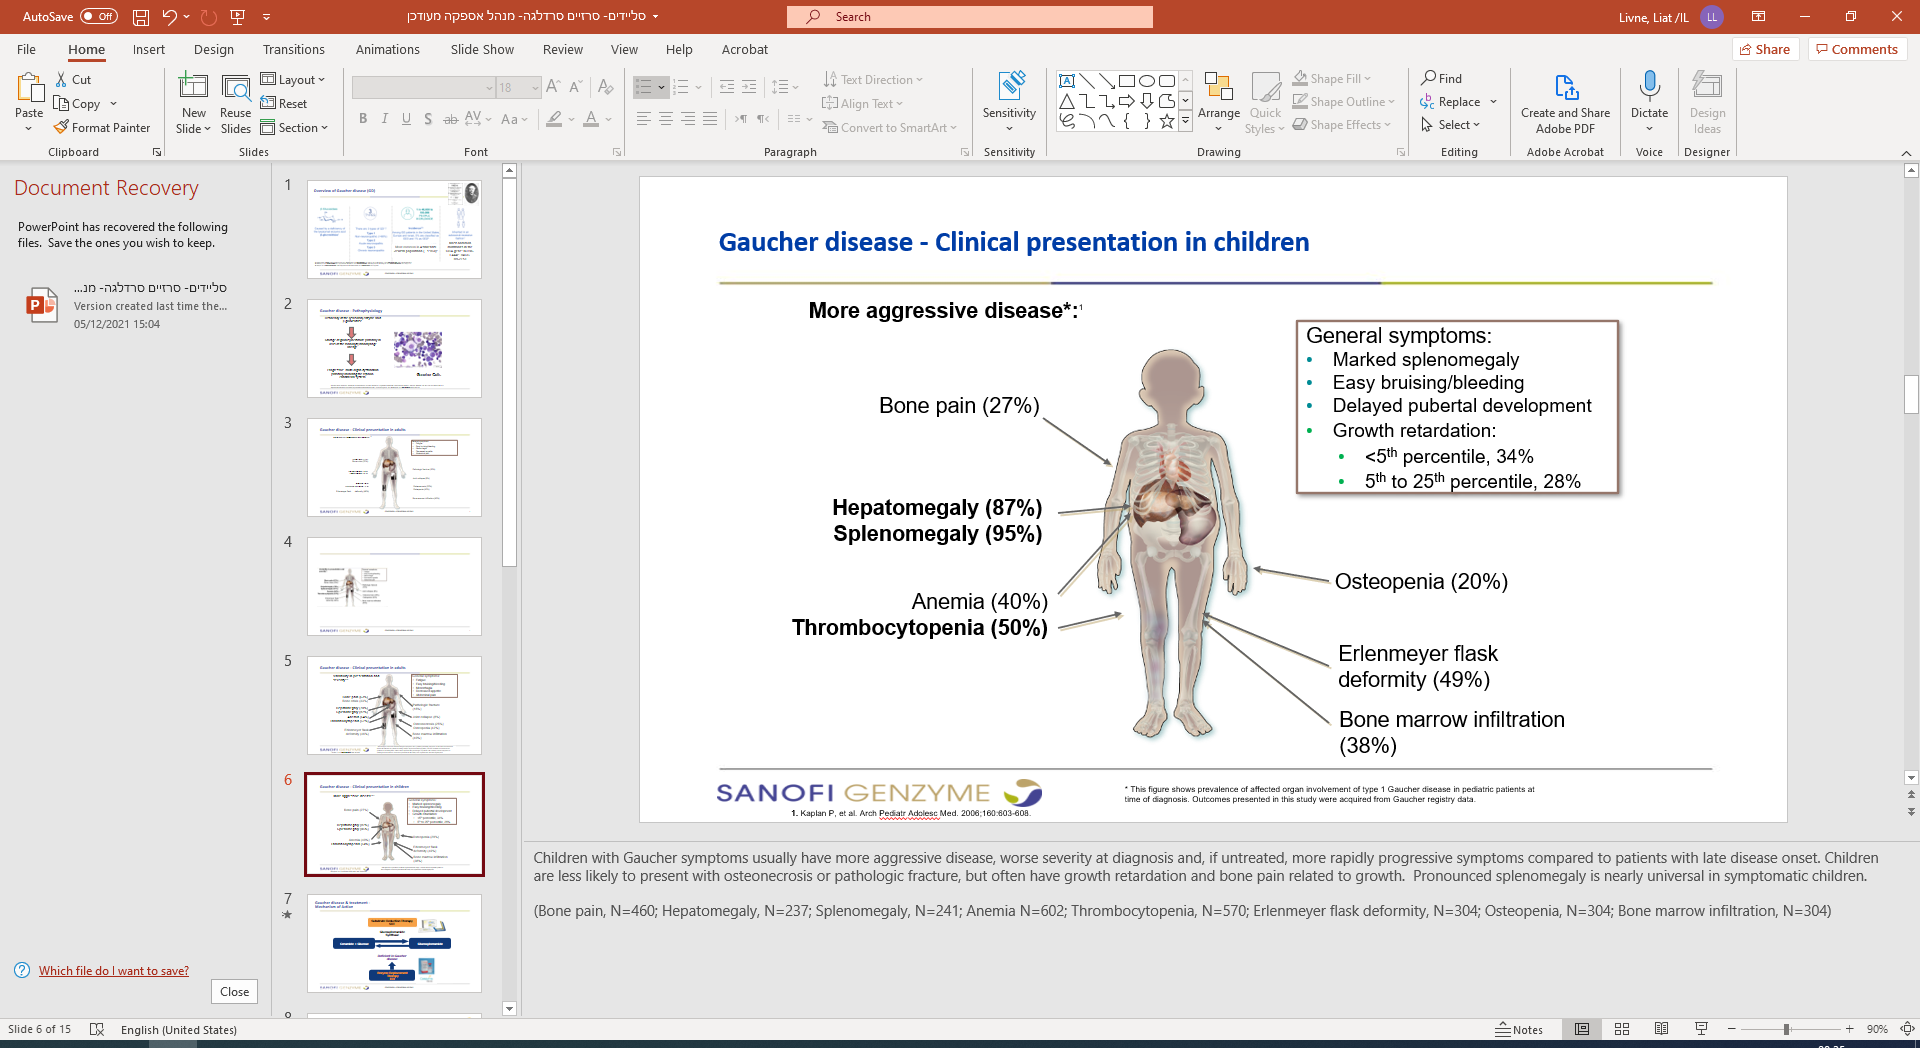Adjust the zoom slider
Image resolution: width=1920 pixels, height=1048 pixels.
pyautogui.click(x=1786, y=1029)
